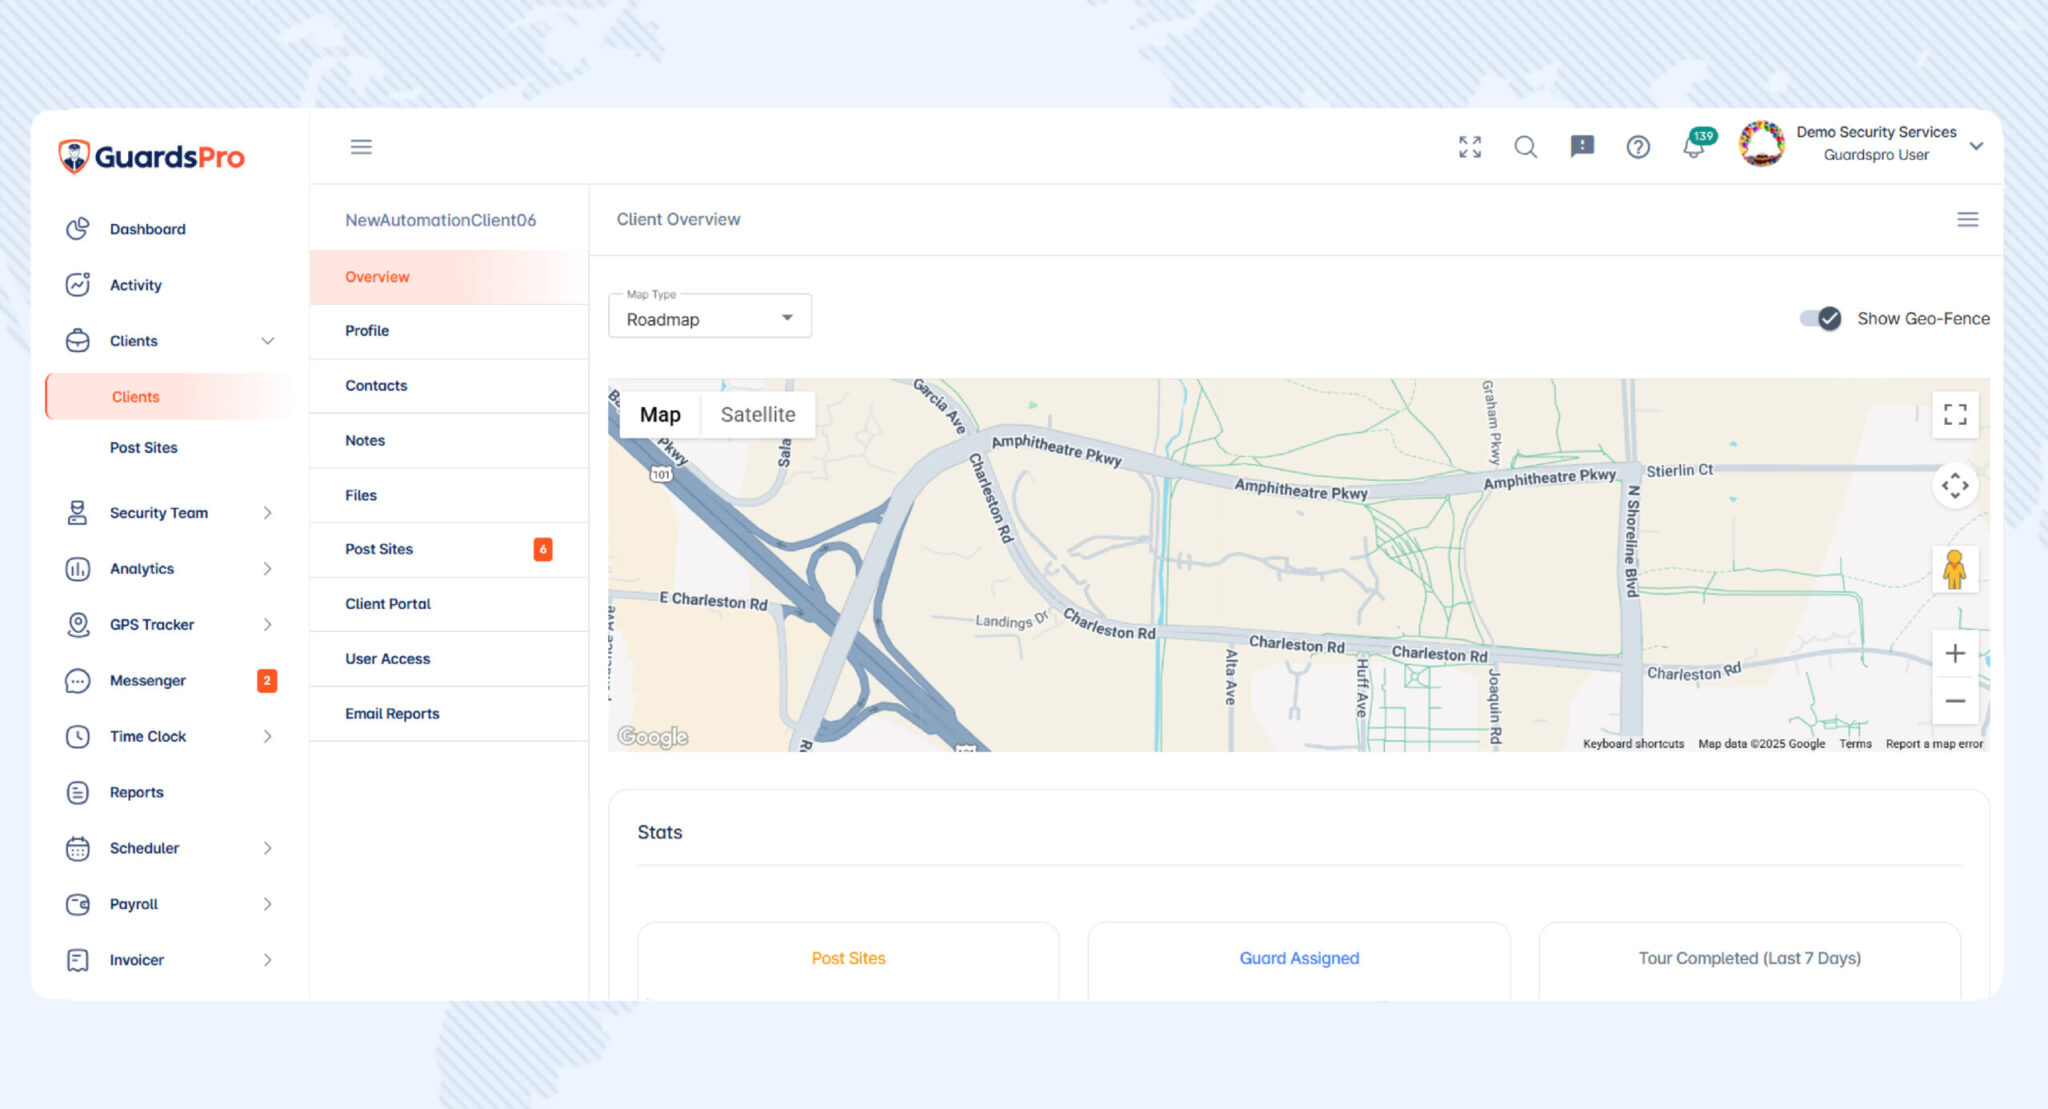Click the Reports document icon
This screenshot has height=1109, width=2048.
tap(77, 793)
